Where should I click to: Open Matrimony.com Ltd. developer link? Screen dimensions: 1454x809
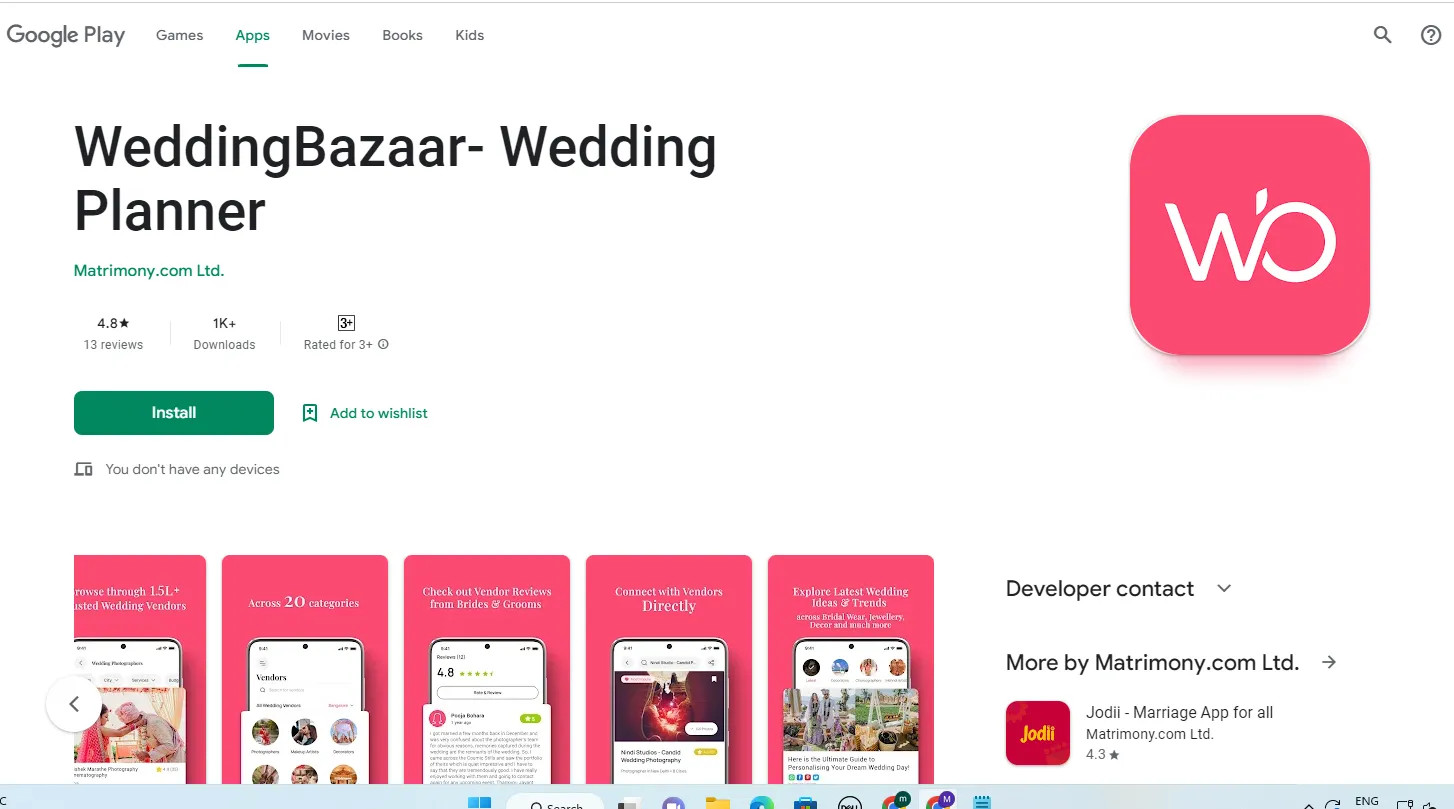[149, 270]
